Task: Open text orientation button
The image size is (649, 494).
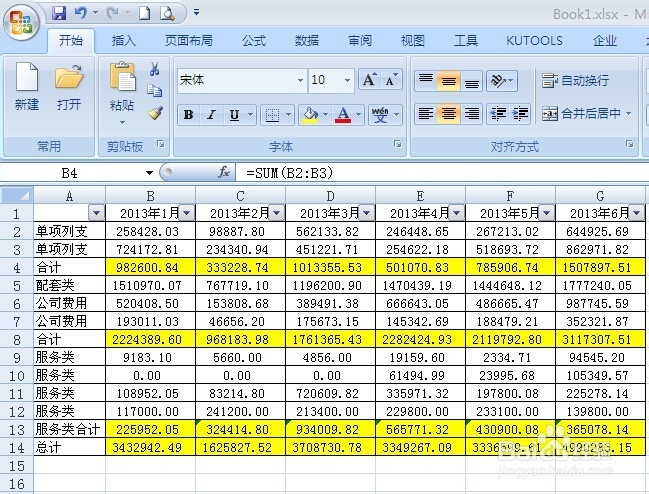Action: click(x=501, y=80)
